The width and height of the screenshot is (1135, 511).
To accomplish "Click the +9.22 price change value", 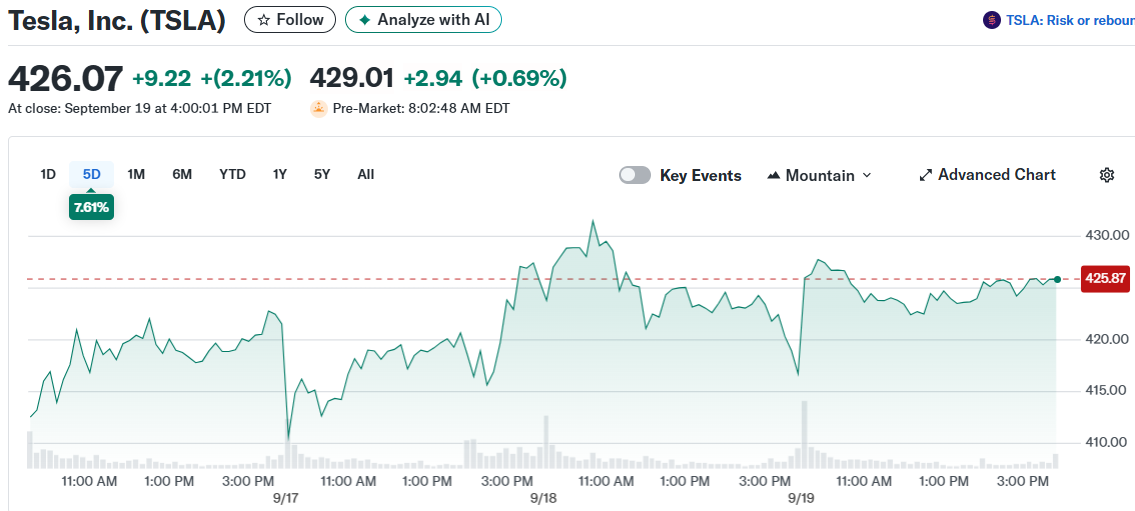I will click(x=163, y=78).
